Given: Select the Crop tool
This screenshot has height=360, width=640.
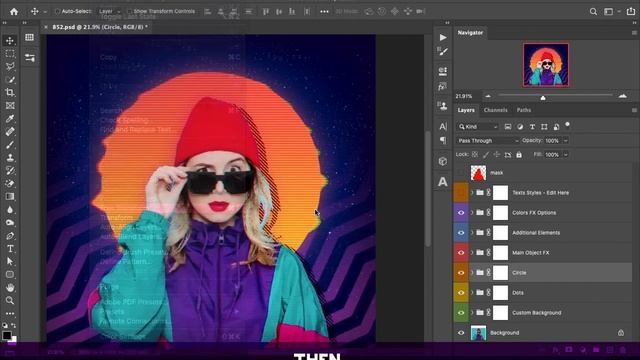Looking at the screenshot, I should click(10, 93).
